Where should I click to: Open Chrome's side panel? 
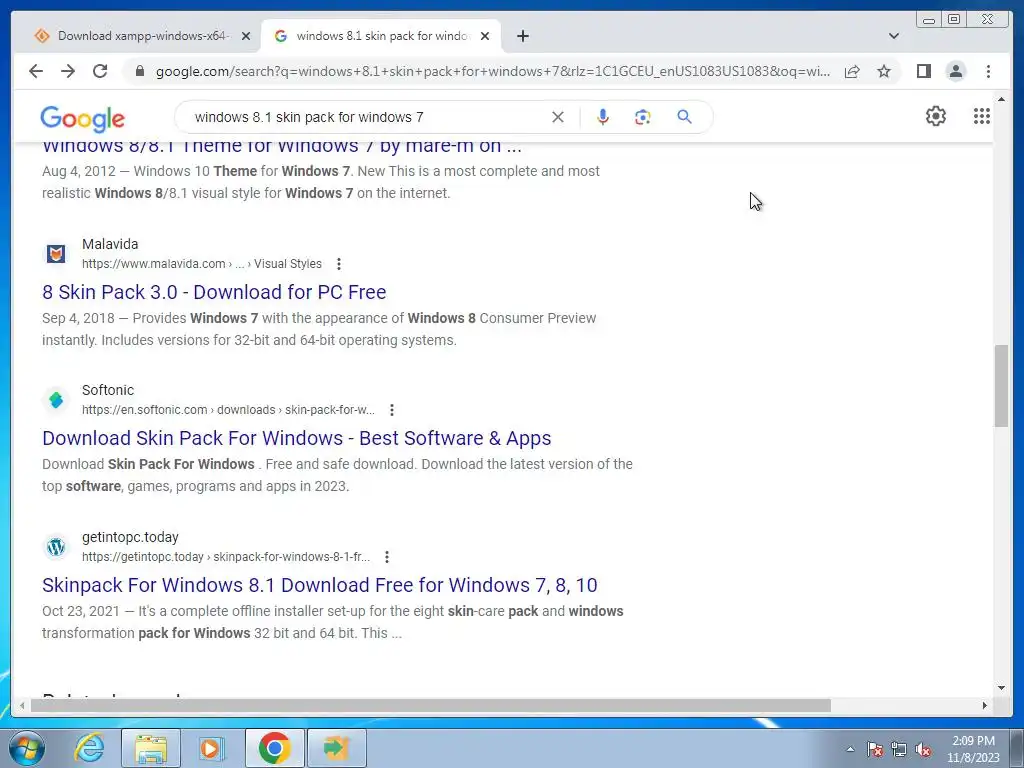pyautogui.click(x=923, y=71)
